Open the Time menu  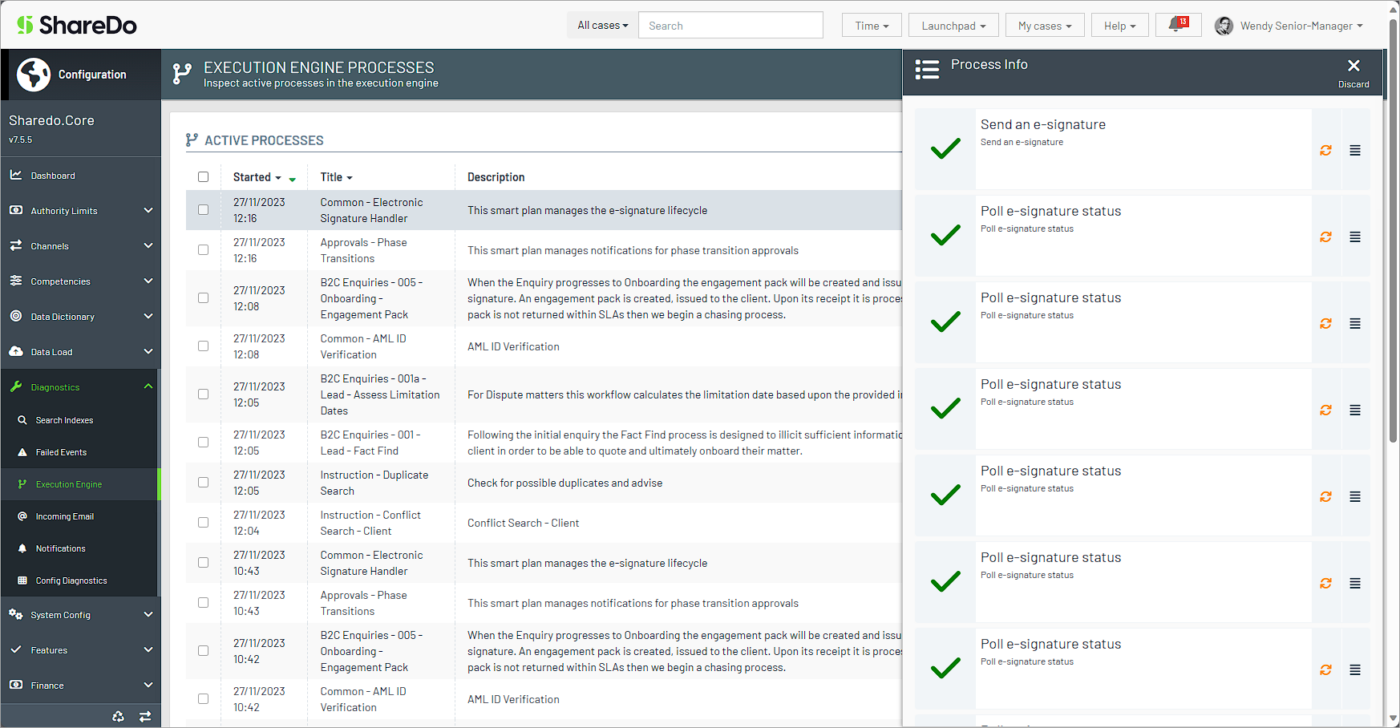pos(872,26)
